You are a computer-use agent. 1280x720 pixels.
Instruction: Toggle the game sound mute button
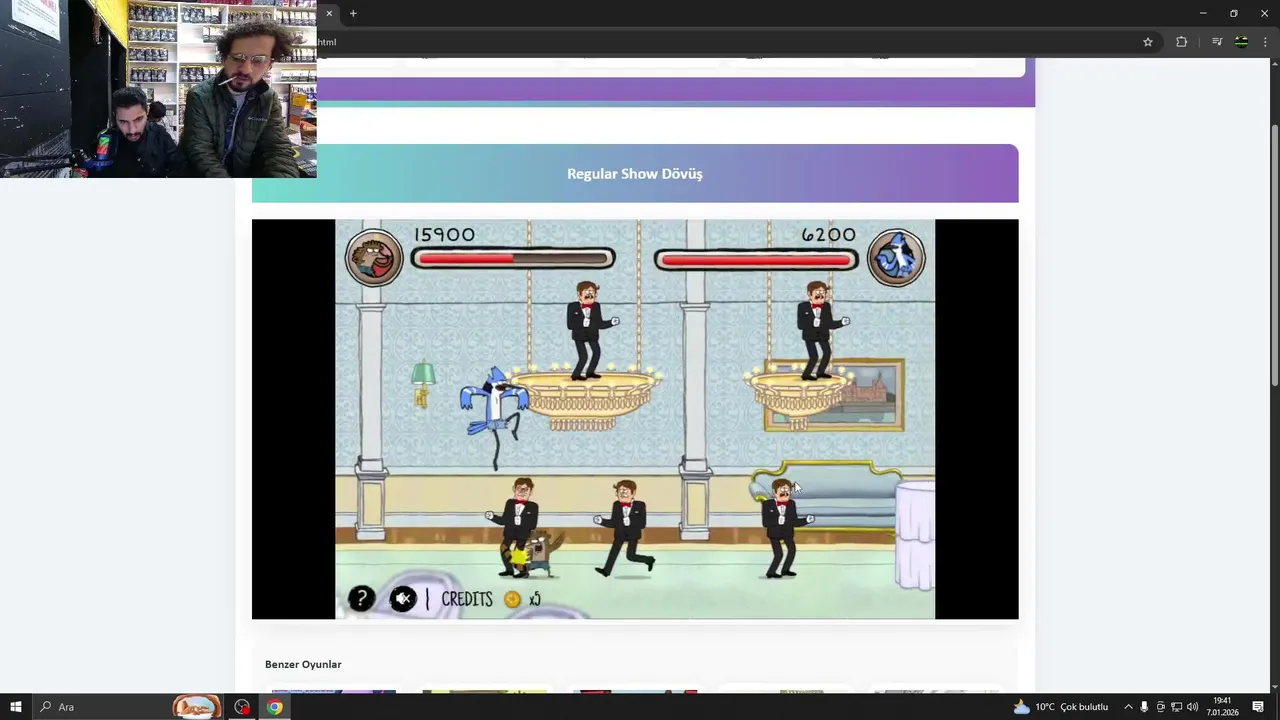(x=403, y=599)
